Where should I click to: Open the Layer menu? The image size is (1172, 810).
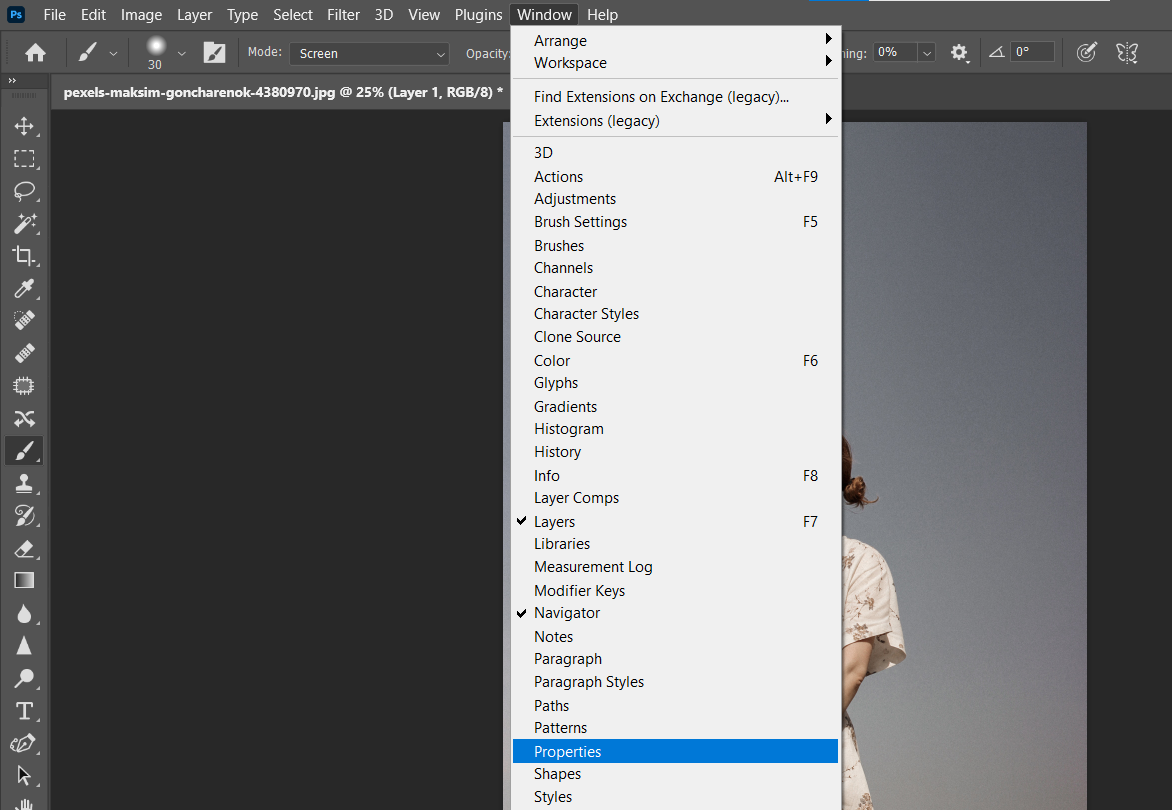point(194,15)
